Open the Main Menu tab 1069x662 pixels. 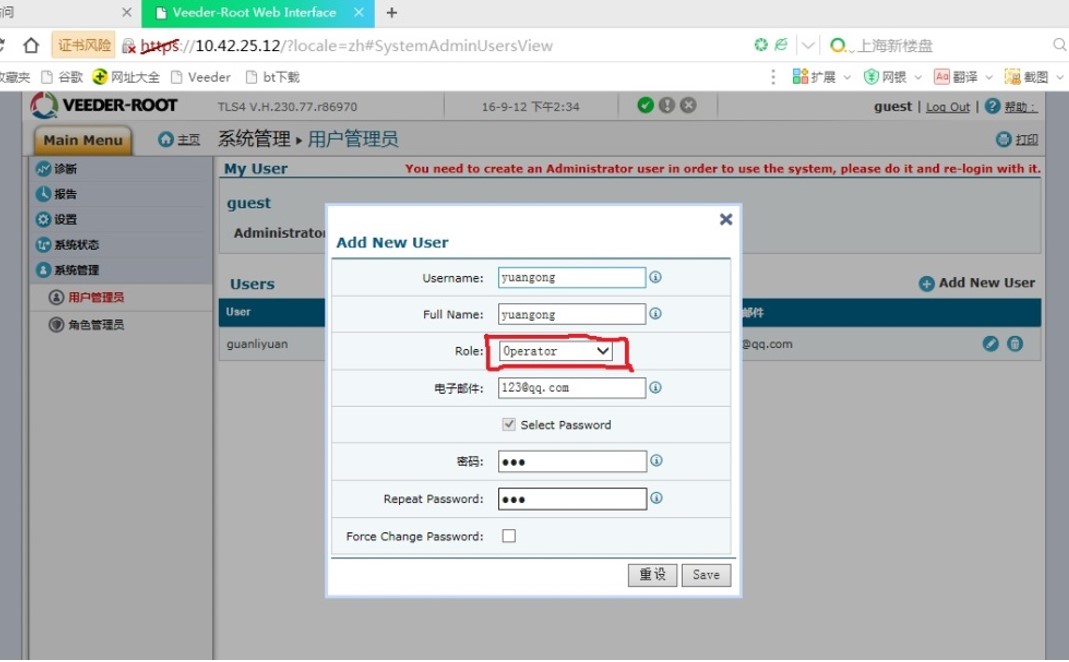point(83,141)
